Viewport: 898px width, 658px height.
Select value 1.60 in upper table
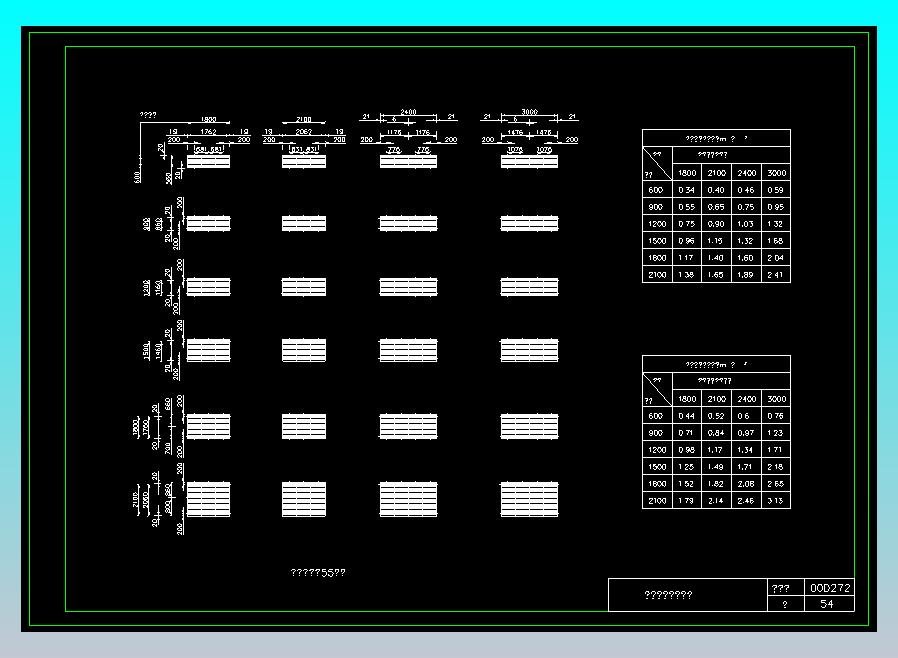coord(746,258)
